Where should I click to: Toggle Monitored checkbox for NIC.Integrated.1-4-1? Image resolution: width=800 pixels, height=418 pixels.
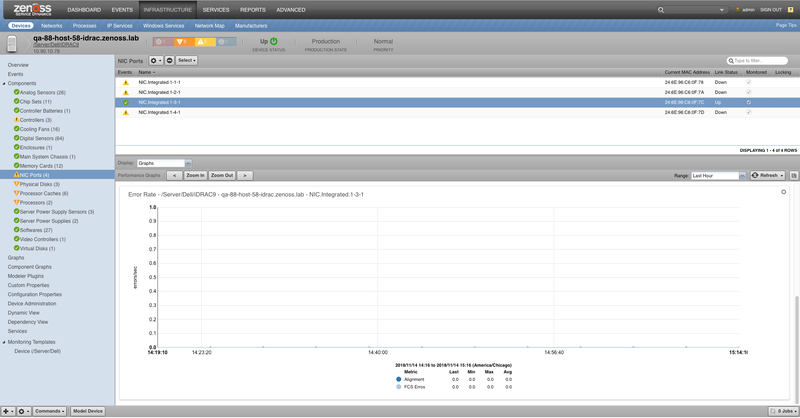click(x=748, y=112)
